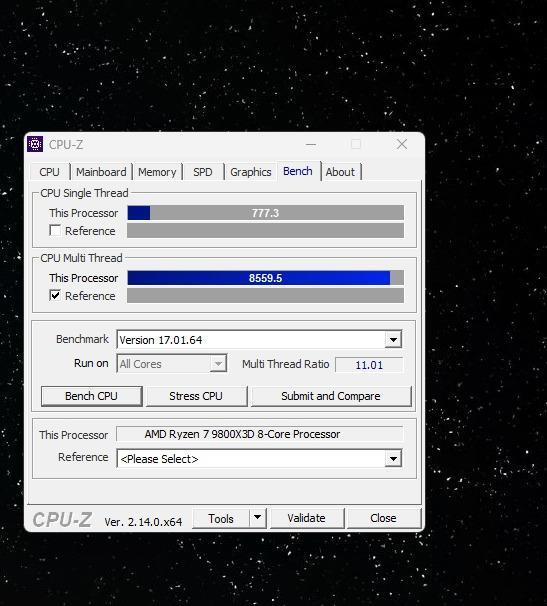Click the Bench CPU button
The width and height of the screenshot is (547, 606).
[x=92, y=396]
